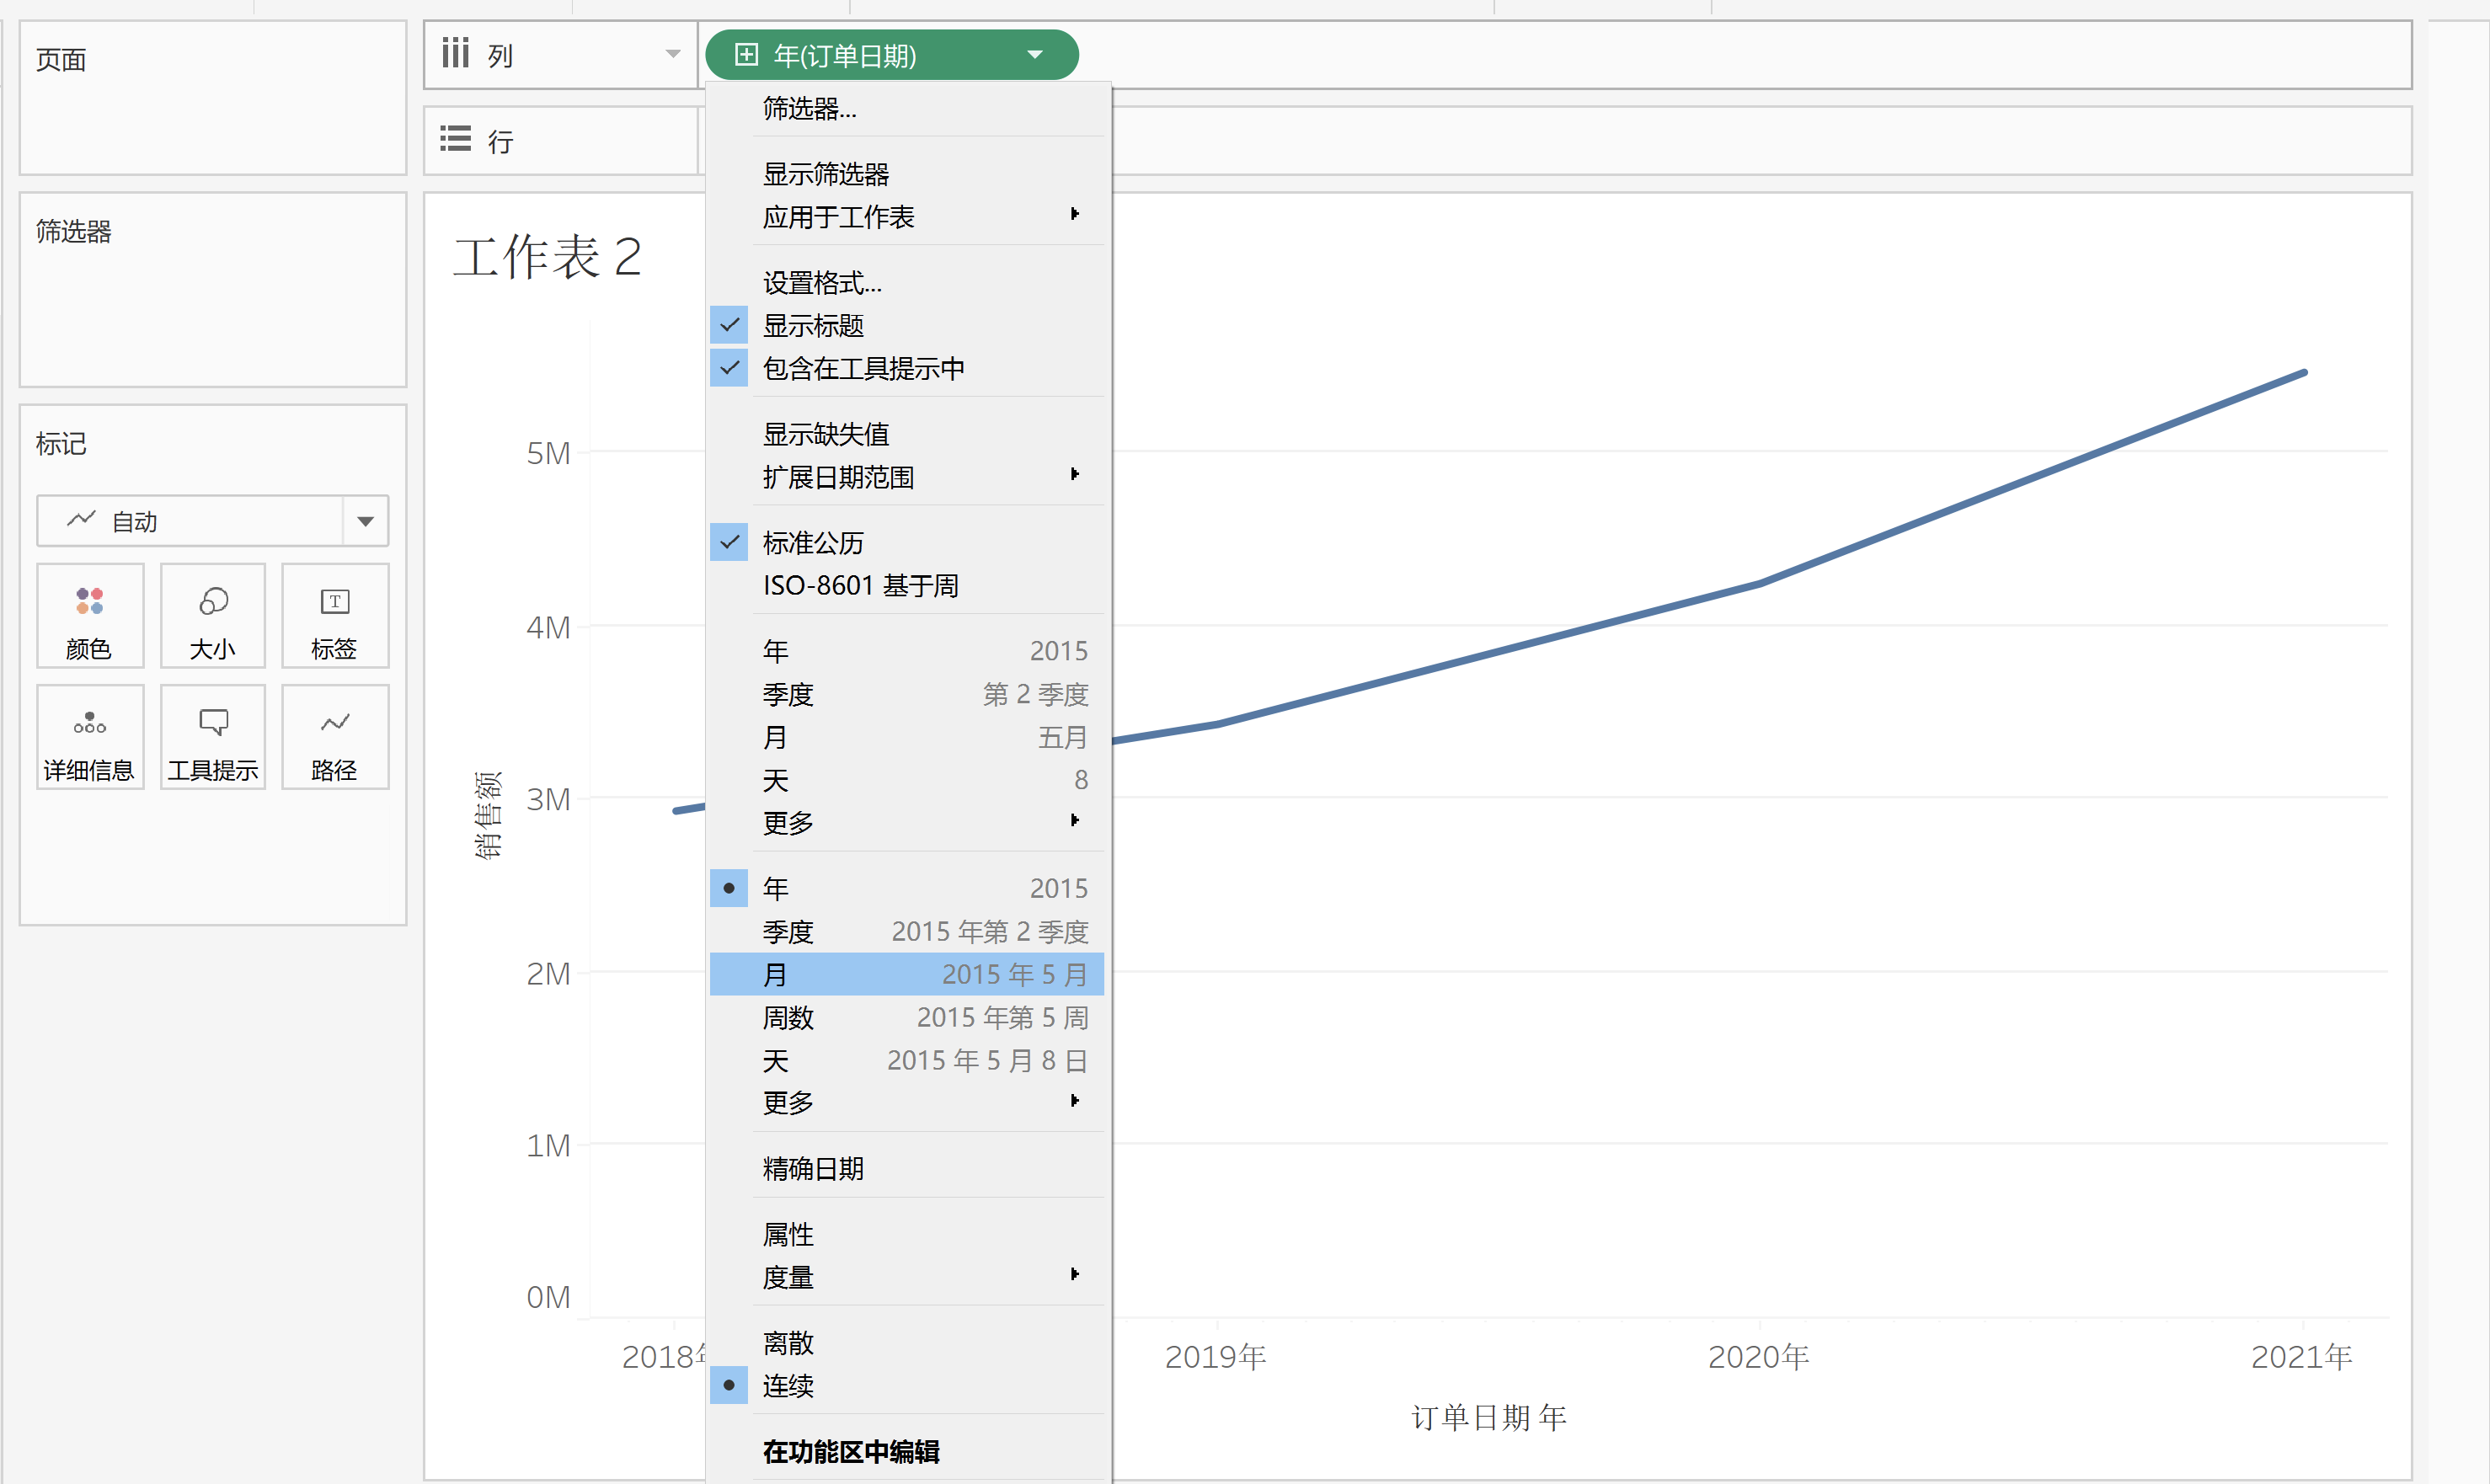Select 季度 2015 年第 2 季度 entry
2490x1484 pixels.
[x=907, y=932]
